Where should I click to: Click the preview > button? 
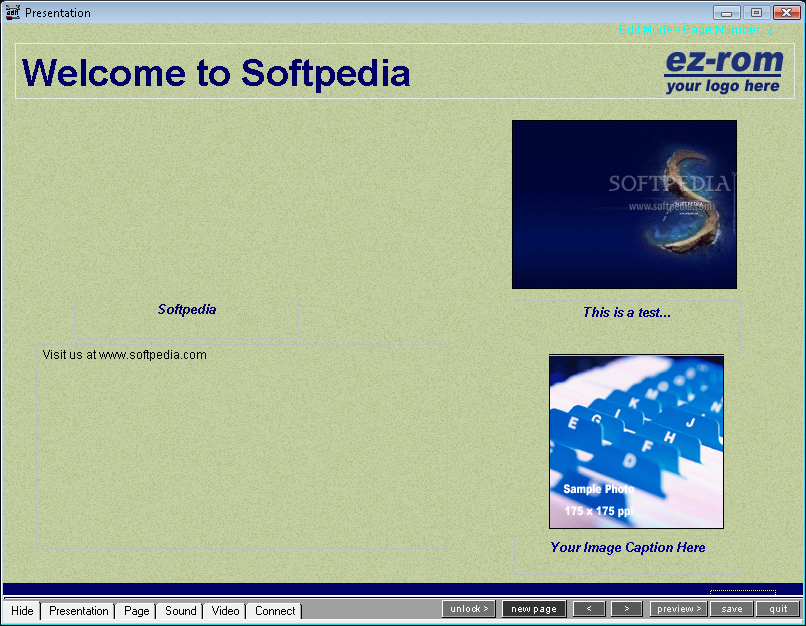click(x=679, y=609)
